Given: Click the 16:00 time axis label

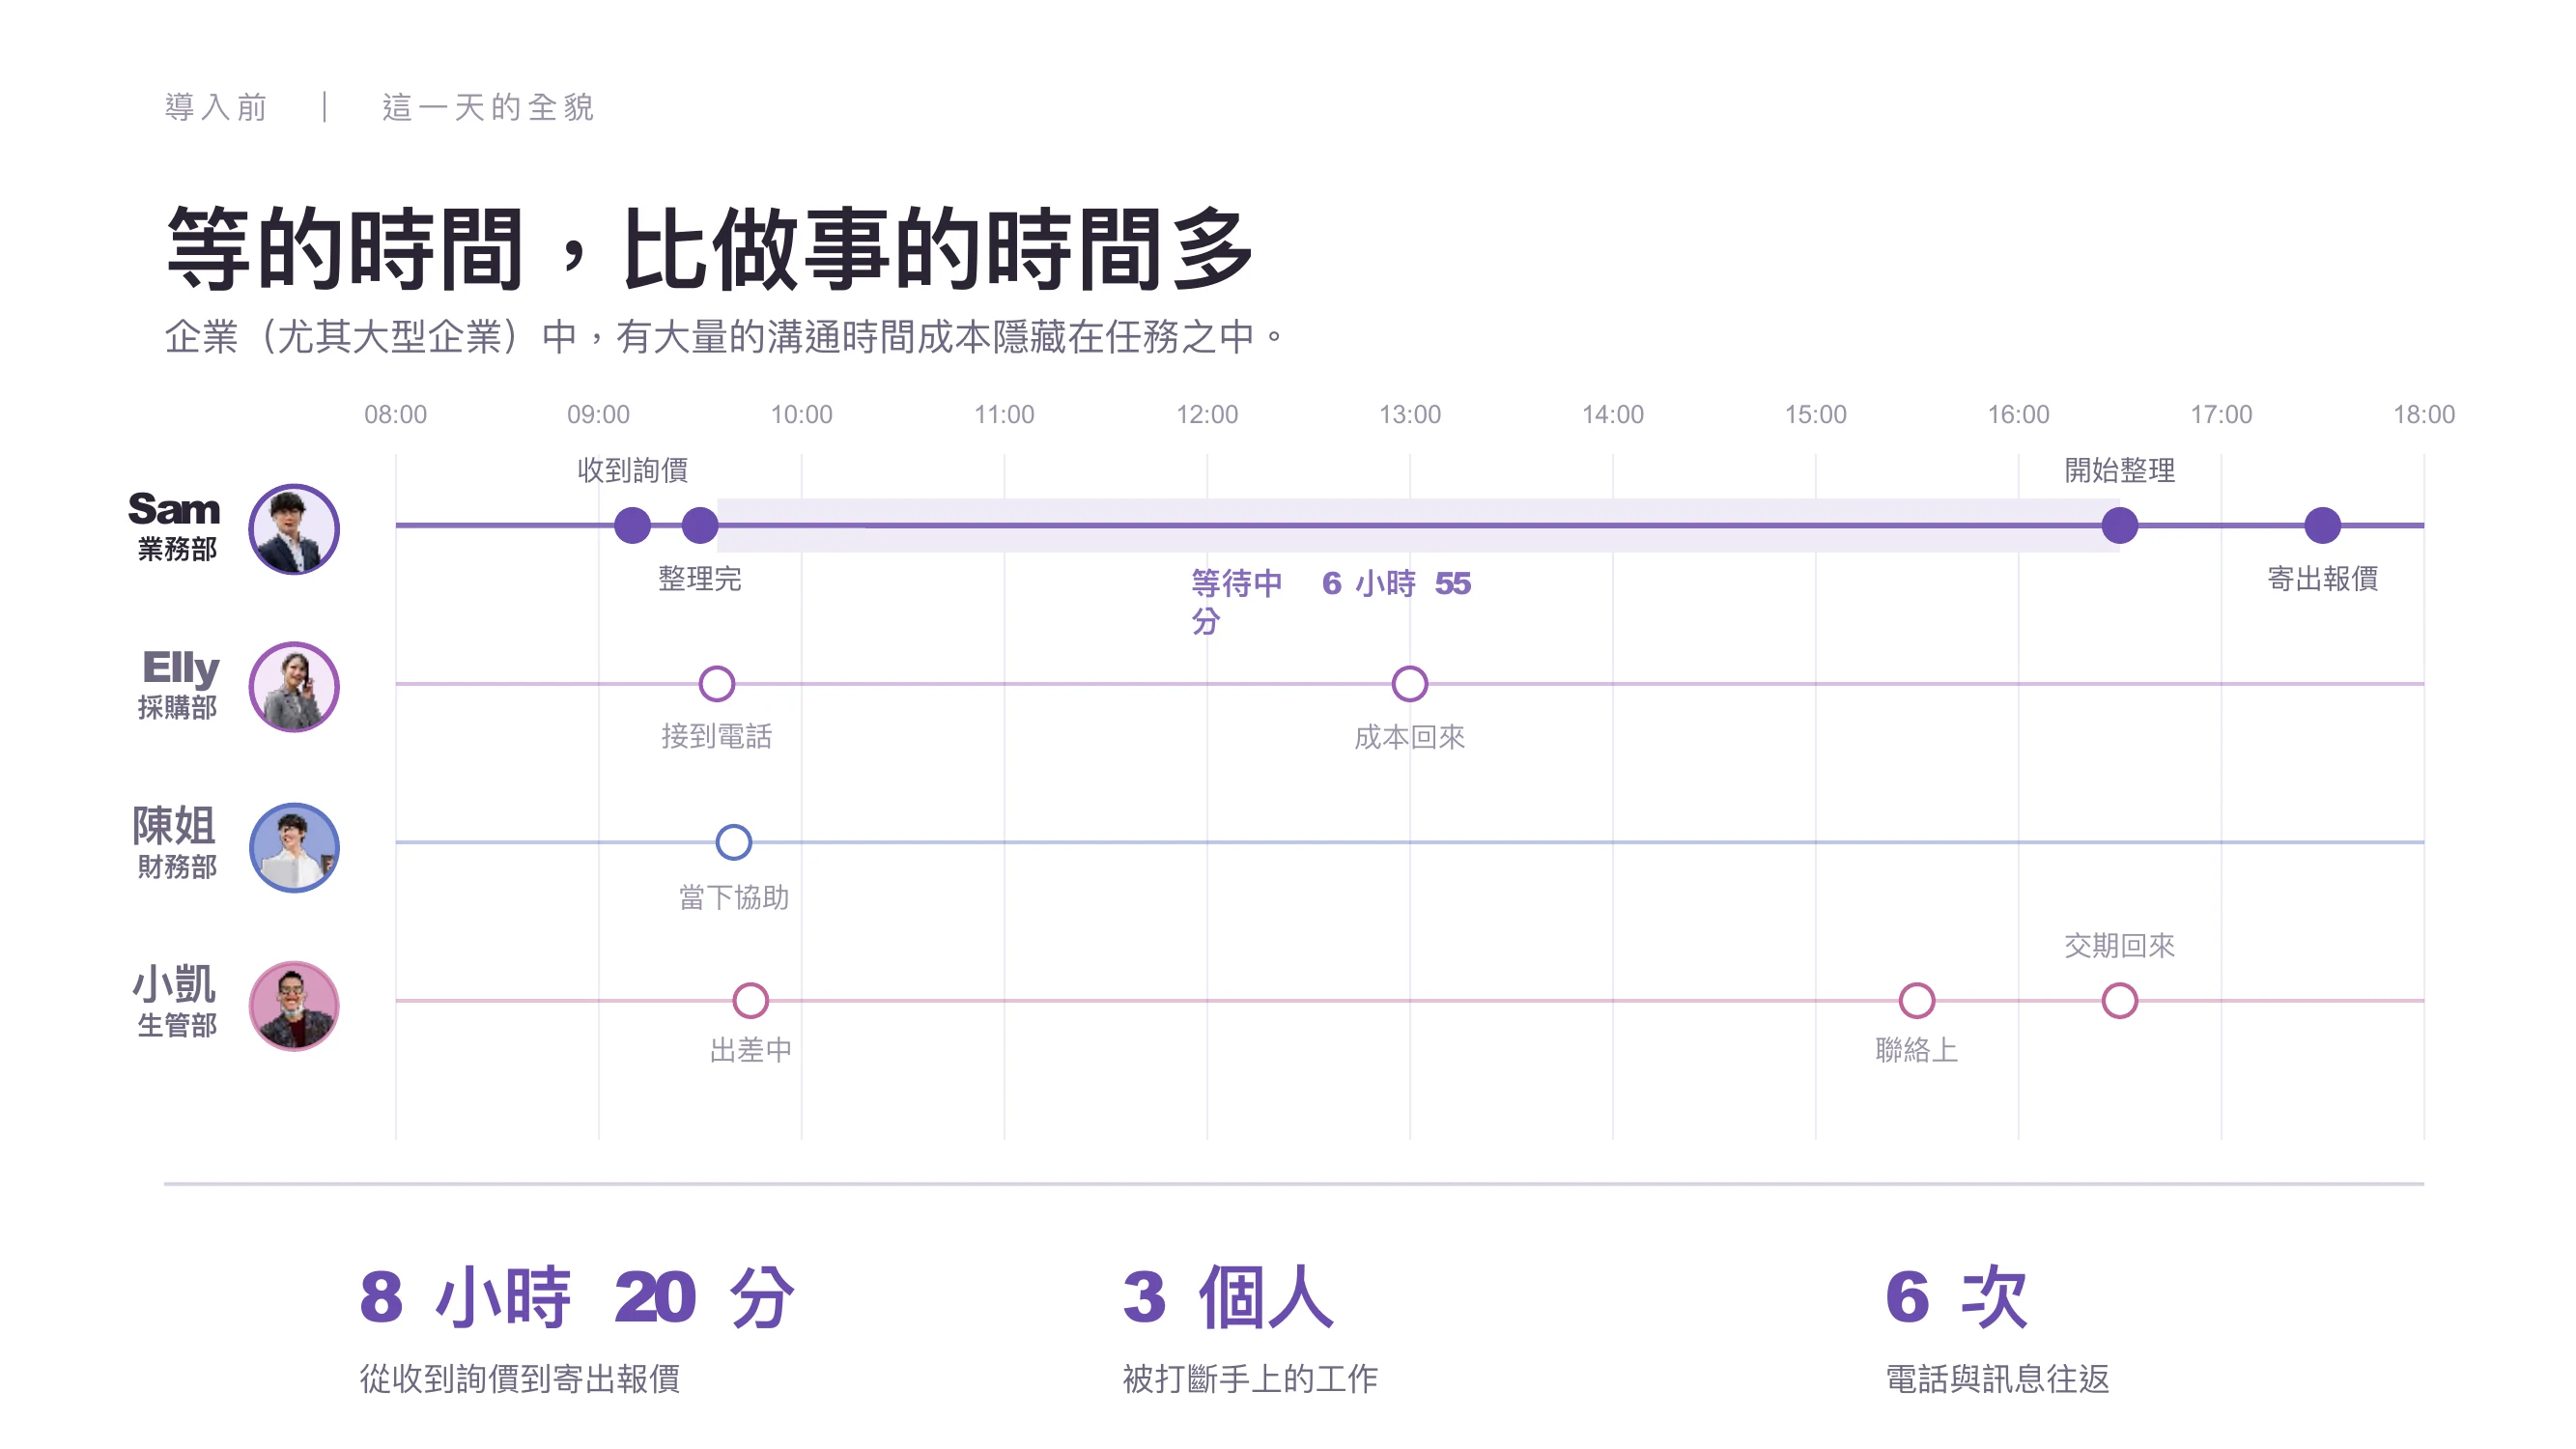Looking at the screenshot, I should click(2018, 414).
